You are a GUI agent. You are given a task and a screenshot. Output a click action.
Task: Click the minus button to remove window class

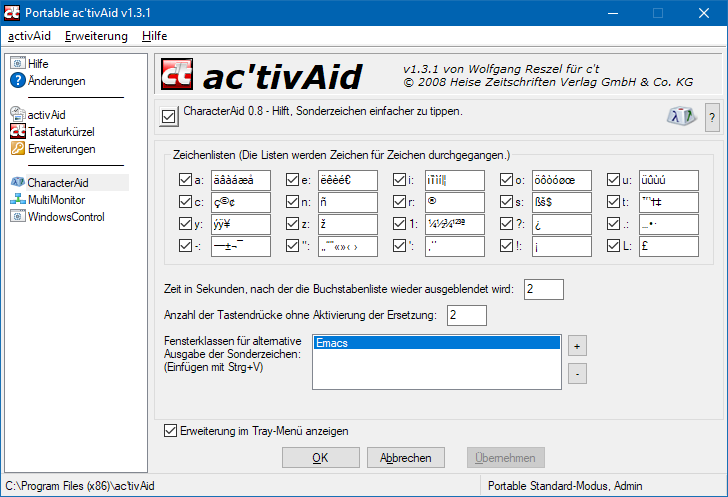(577, 374)
